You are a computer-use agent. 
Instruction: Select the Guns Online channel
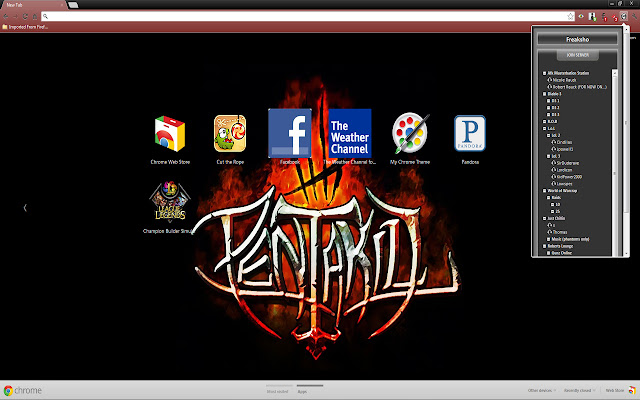[x=561, y=253]
